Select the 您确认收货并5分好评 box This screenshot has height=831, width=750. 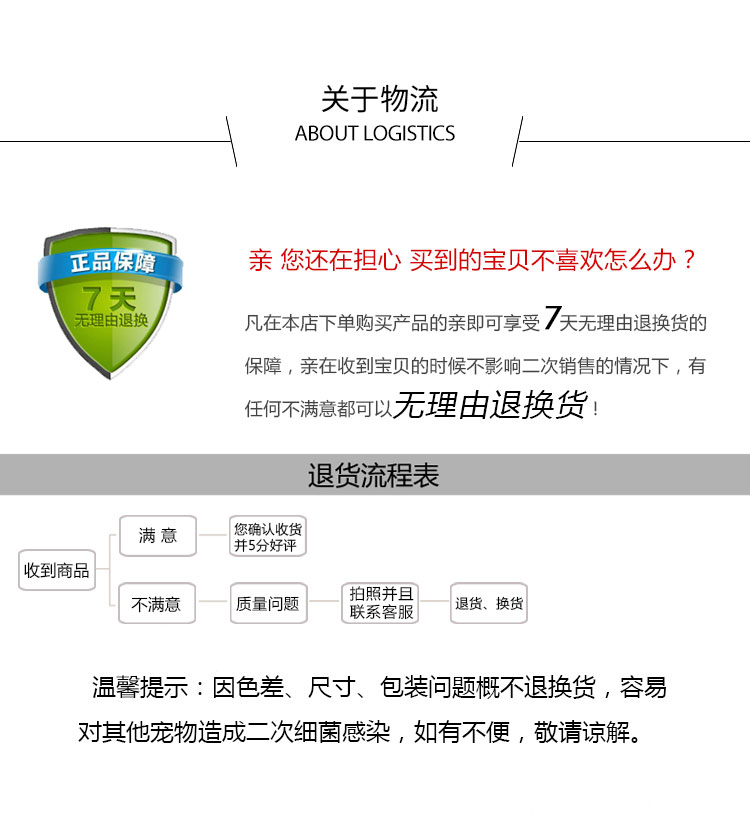(x=268, y=536)
